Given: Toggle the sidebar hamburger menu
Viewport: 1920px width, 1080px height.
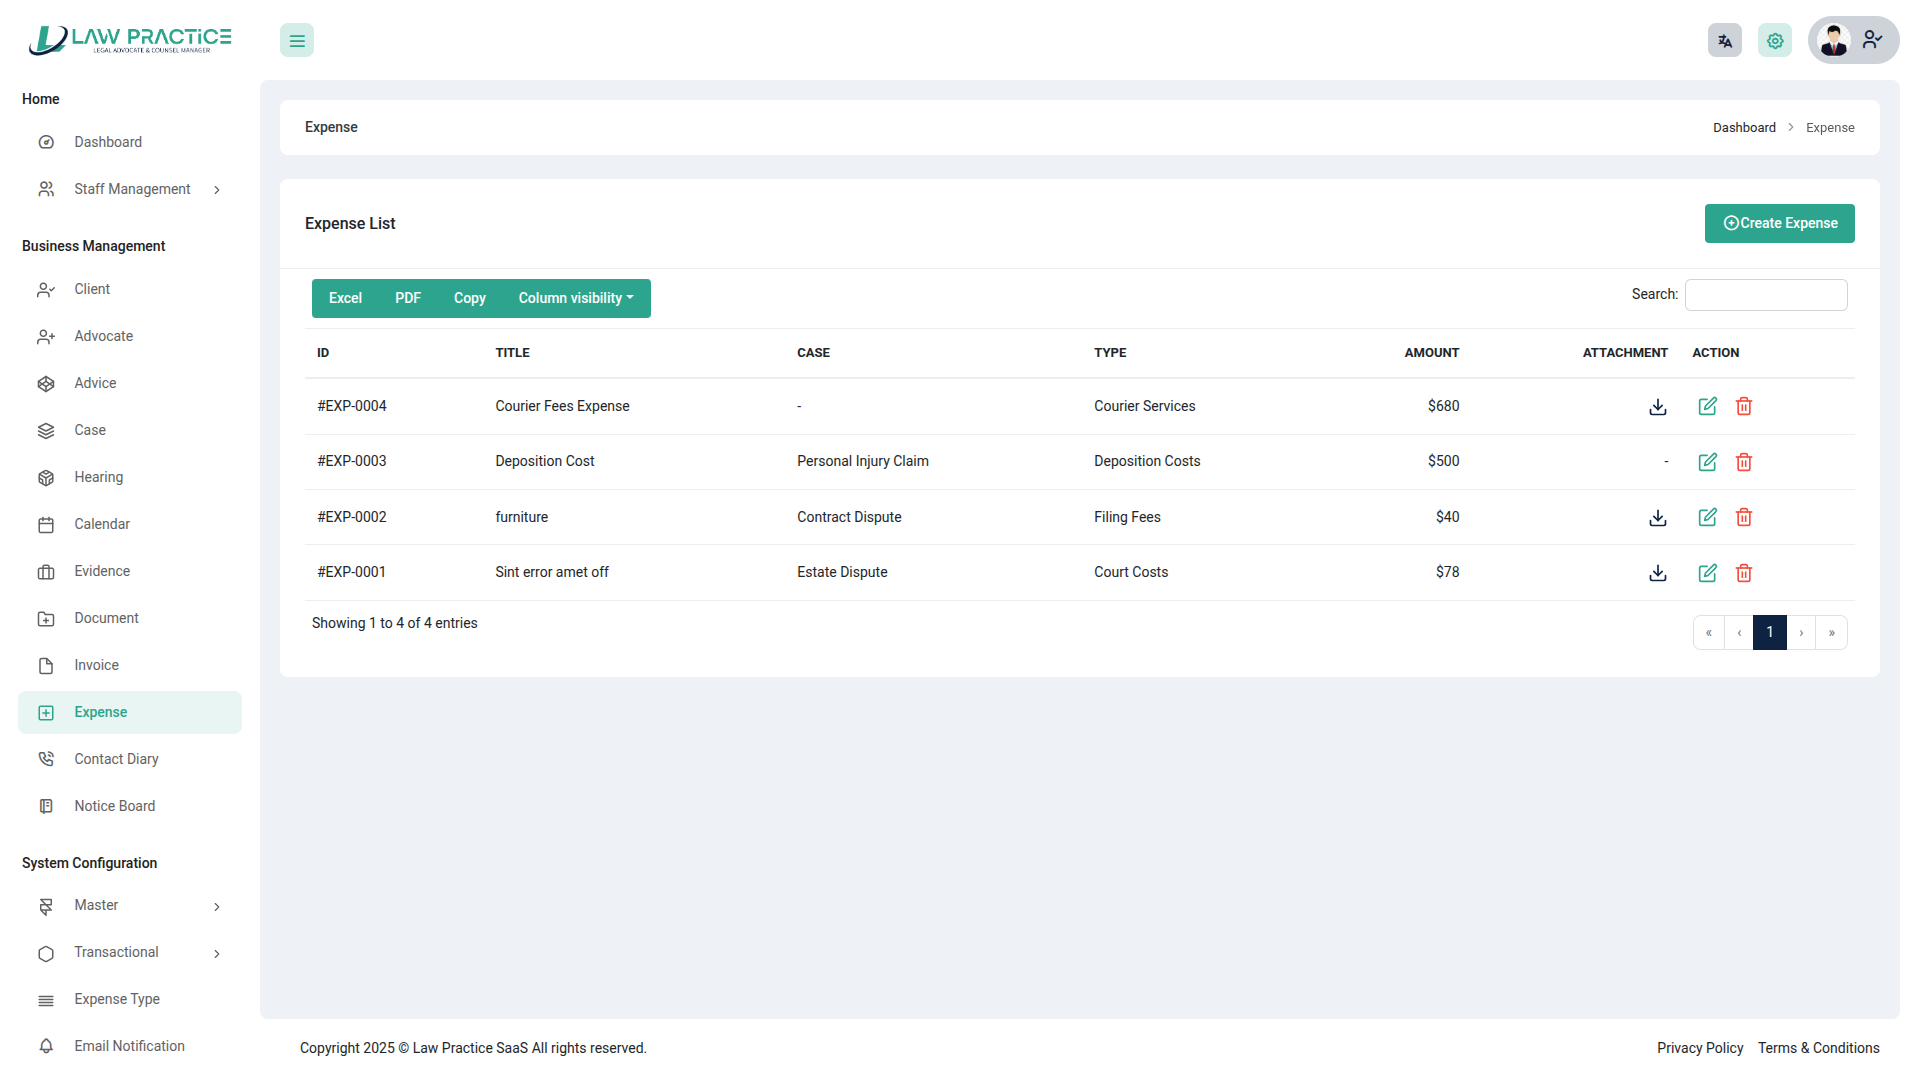Looking at the screenshot, I should (x=297, y=41).
